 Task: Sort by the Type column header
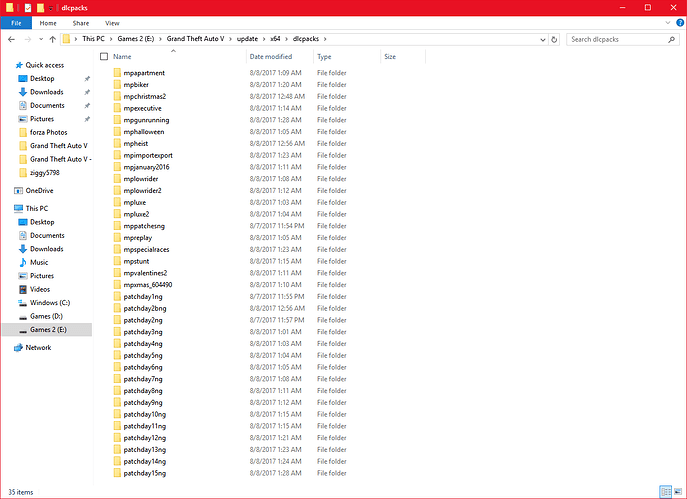(x=324, y=57)
